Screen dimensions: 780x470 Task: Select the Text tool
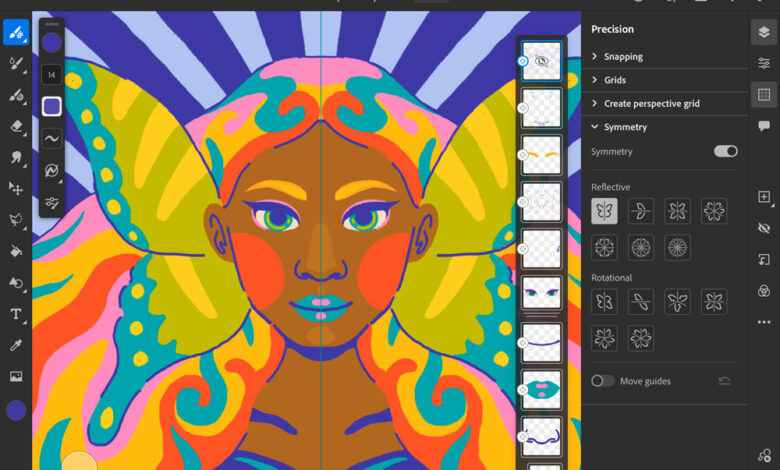tap(16, 314)
